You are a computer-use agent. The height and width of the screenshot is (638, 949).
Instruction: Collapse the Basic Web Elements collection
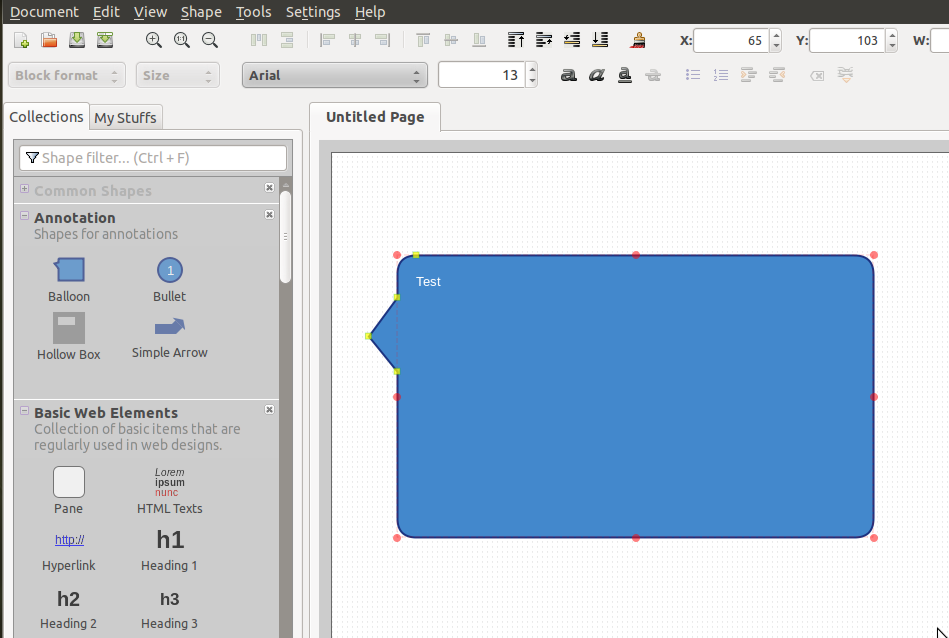coord(24,410)
